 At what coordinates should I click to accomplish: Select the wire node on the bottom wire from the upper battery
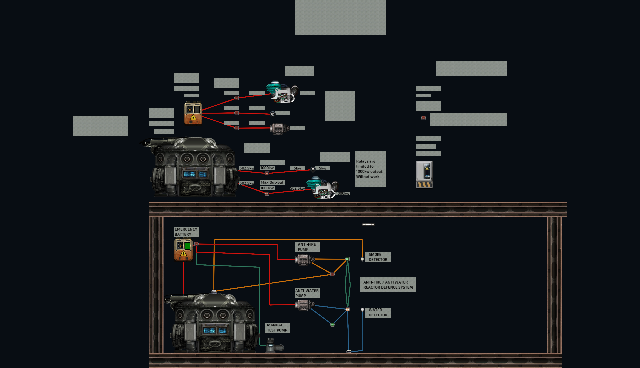tap(237, 128)
